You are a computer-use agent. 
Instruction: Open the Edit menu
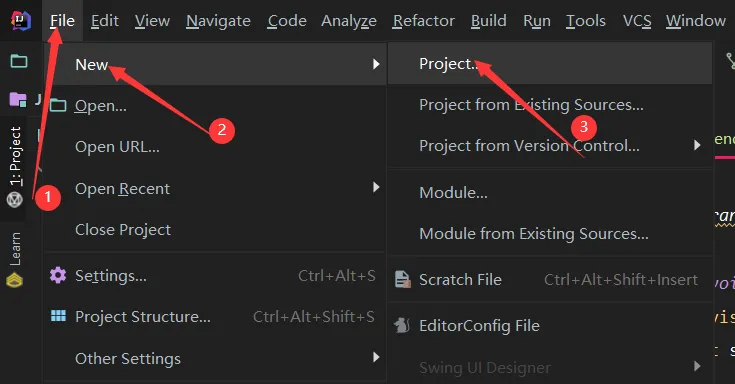(x=105, y=21)
